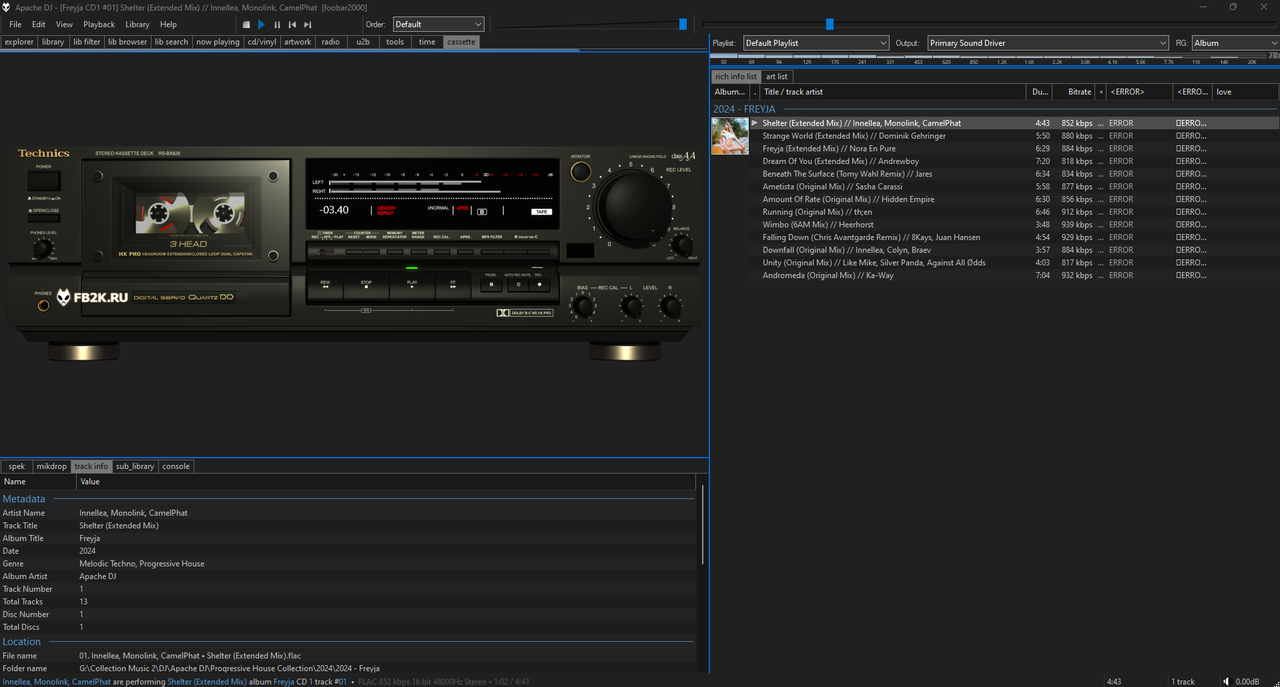Screen dimensions: 1280x687
Task: Click the BALANCE knob on the deck
Action: tap(681, 246)
